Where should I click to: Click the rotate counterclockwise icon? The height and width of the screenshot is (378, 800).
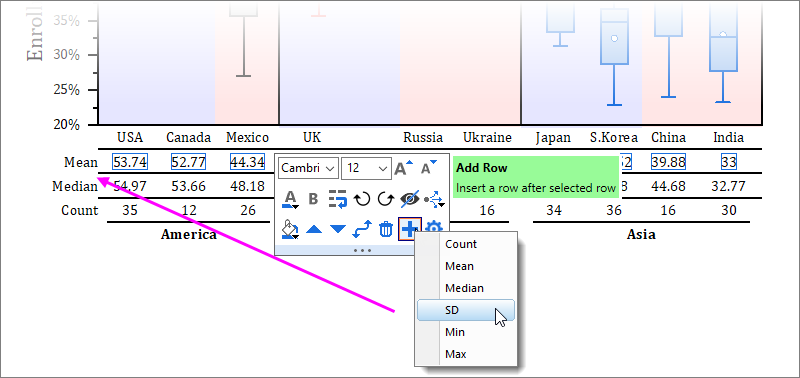click(x=362, y=199)
